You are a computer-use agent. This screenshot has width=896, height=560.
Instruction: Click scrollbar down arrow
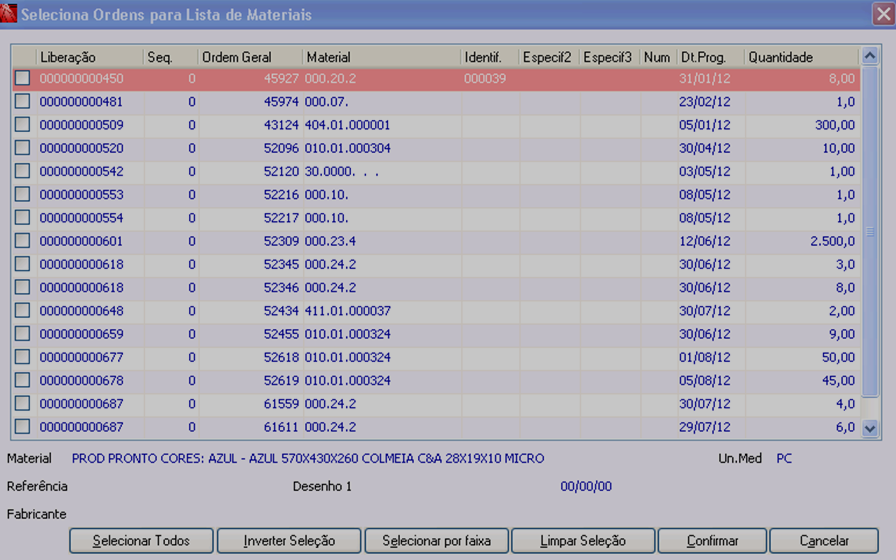870,428
